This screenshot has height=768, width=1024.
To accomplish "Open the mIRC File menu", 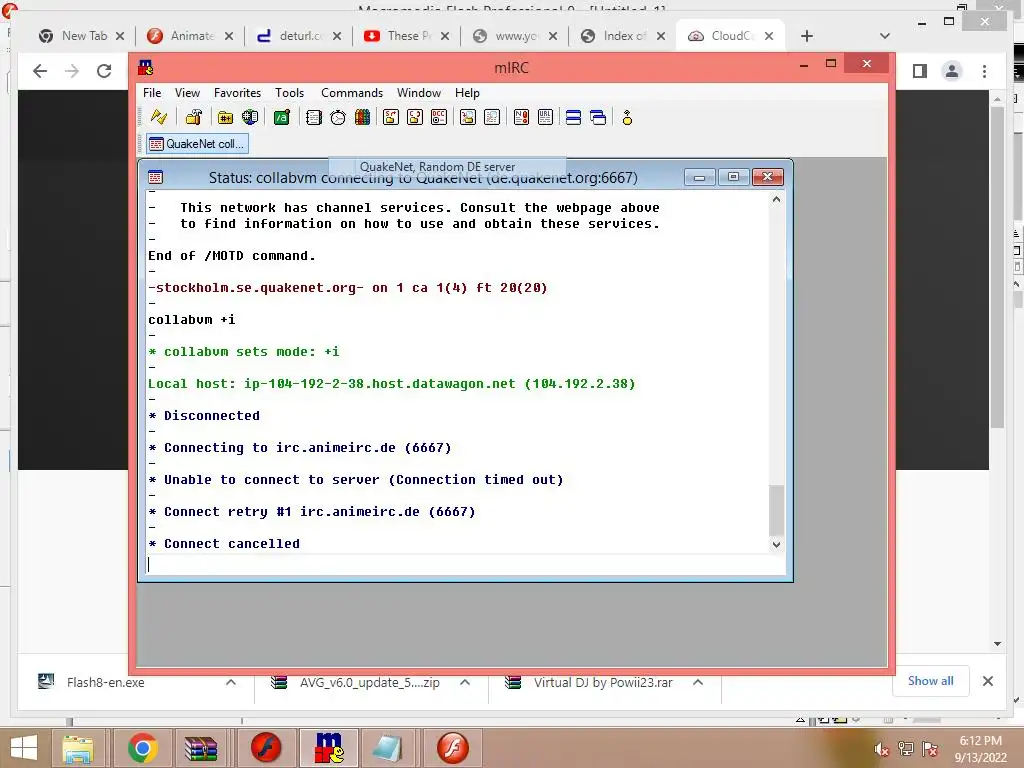I will (x=152, y=93).
